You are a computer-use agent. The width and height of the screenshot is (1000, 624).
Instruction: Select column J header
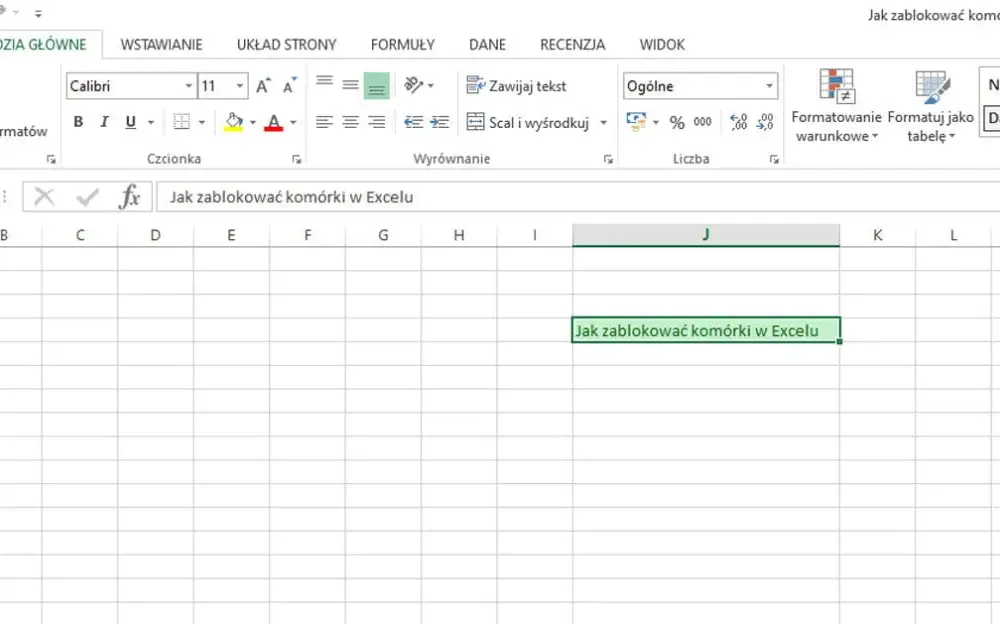tap(706, 235)
